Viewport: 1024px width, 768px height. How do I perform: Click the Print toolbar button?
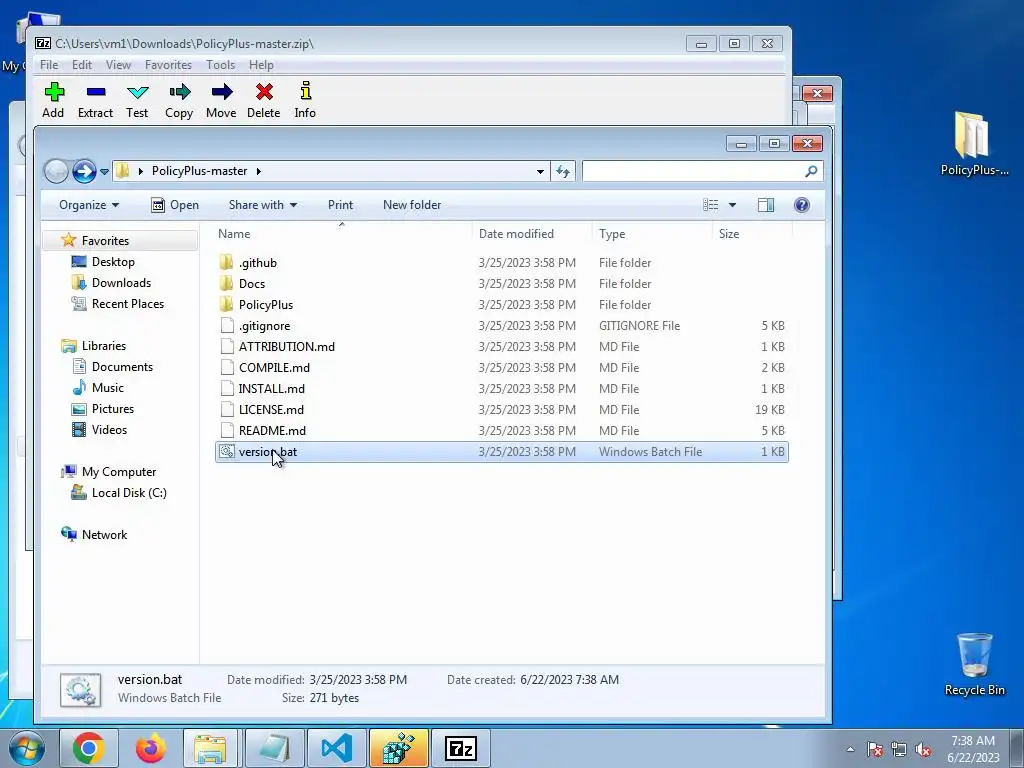click(x=340, y=205)
